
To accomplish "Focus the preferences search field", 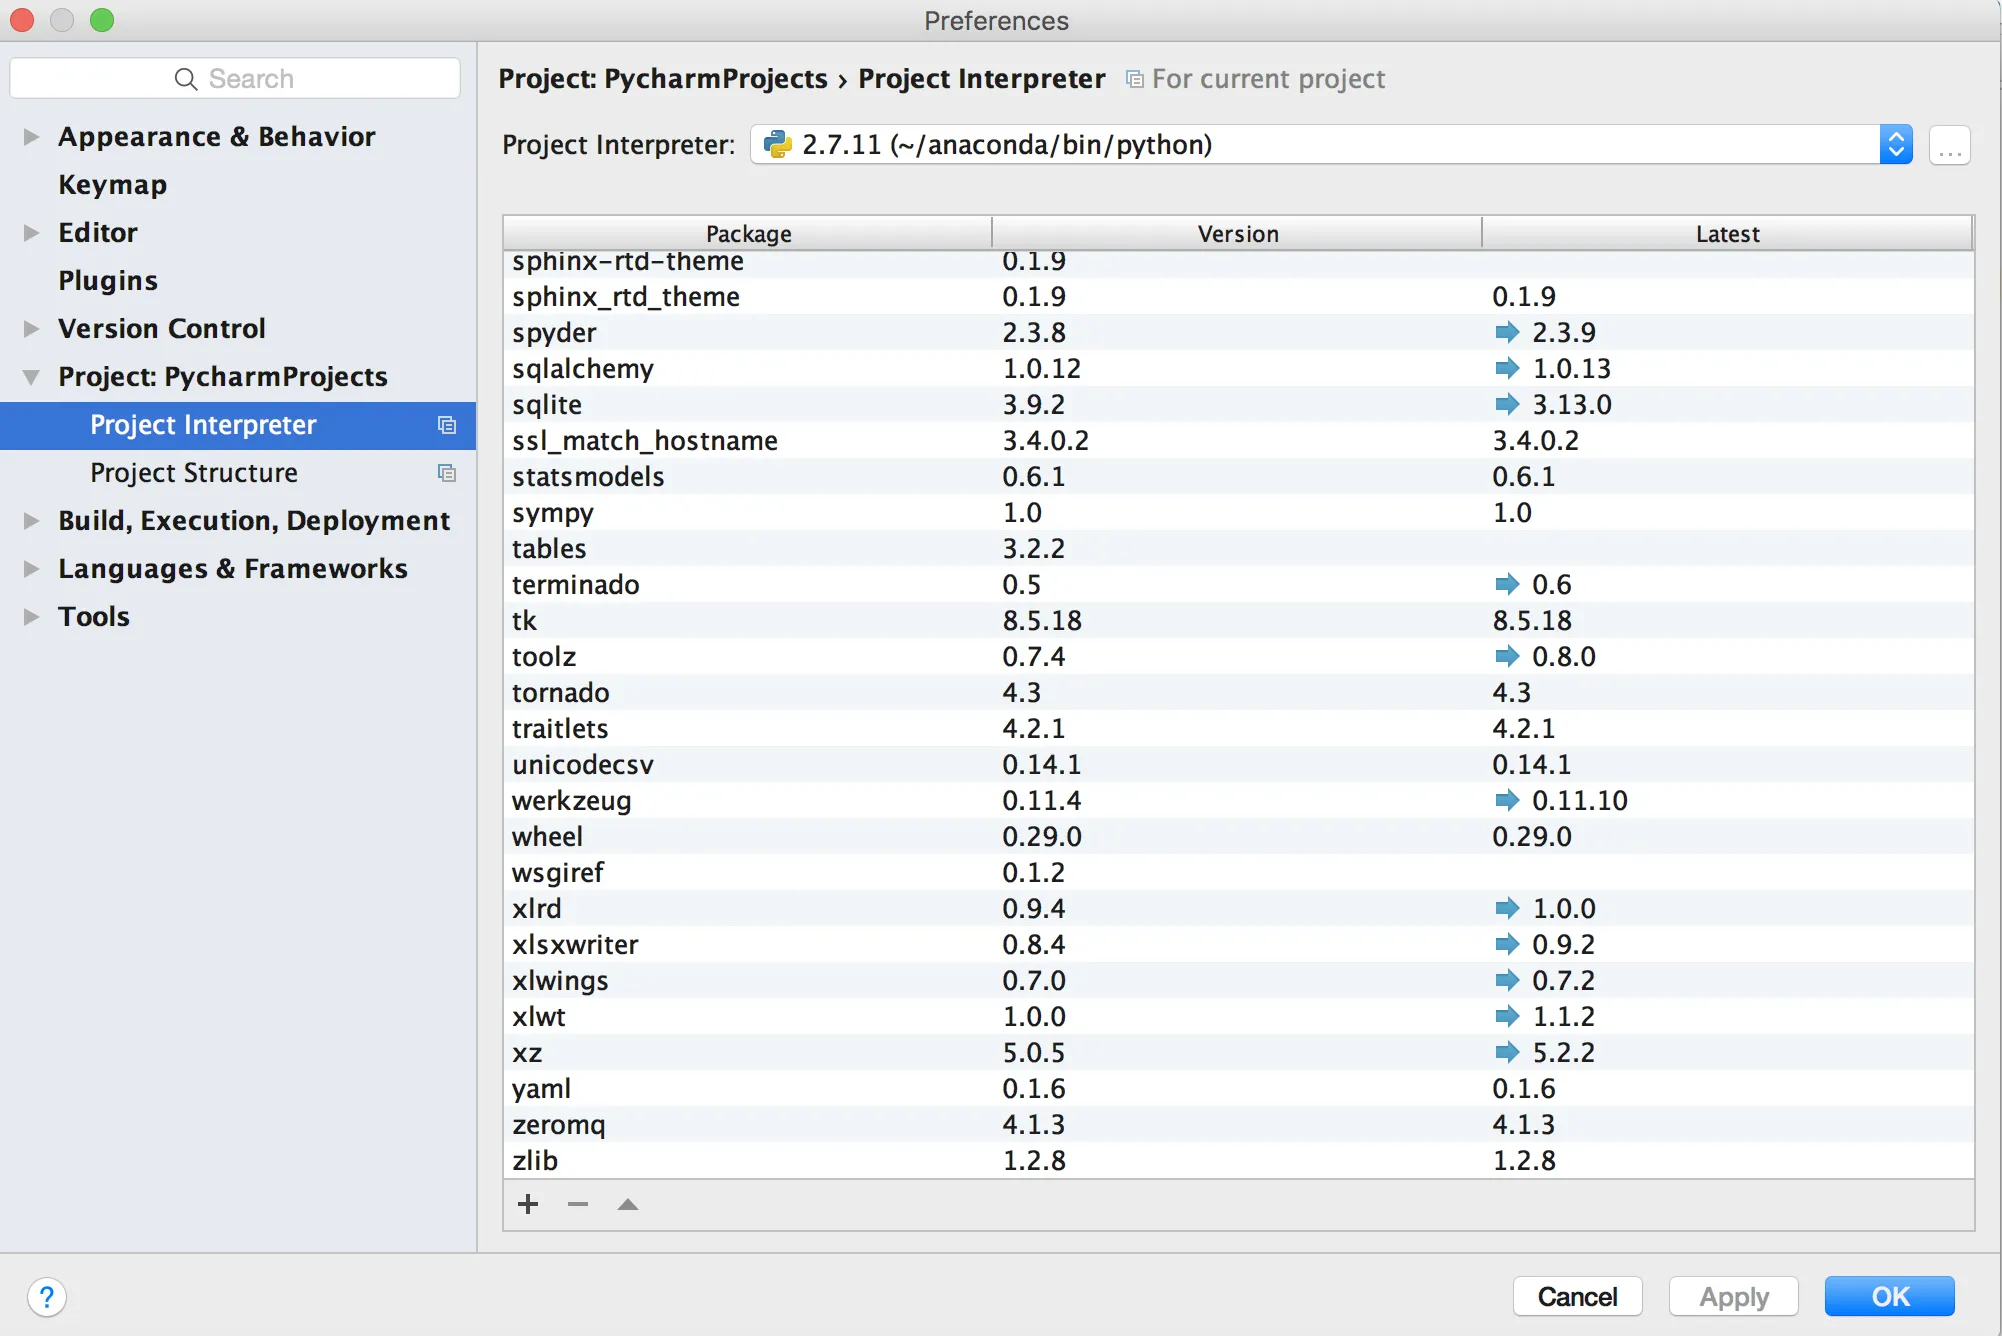I will click(x=300, y=79).
